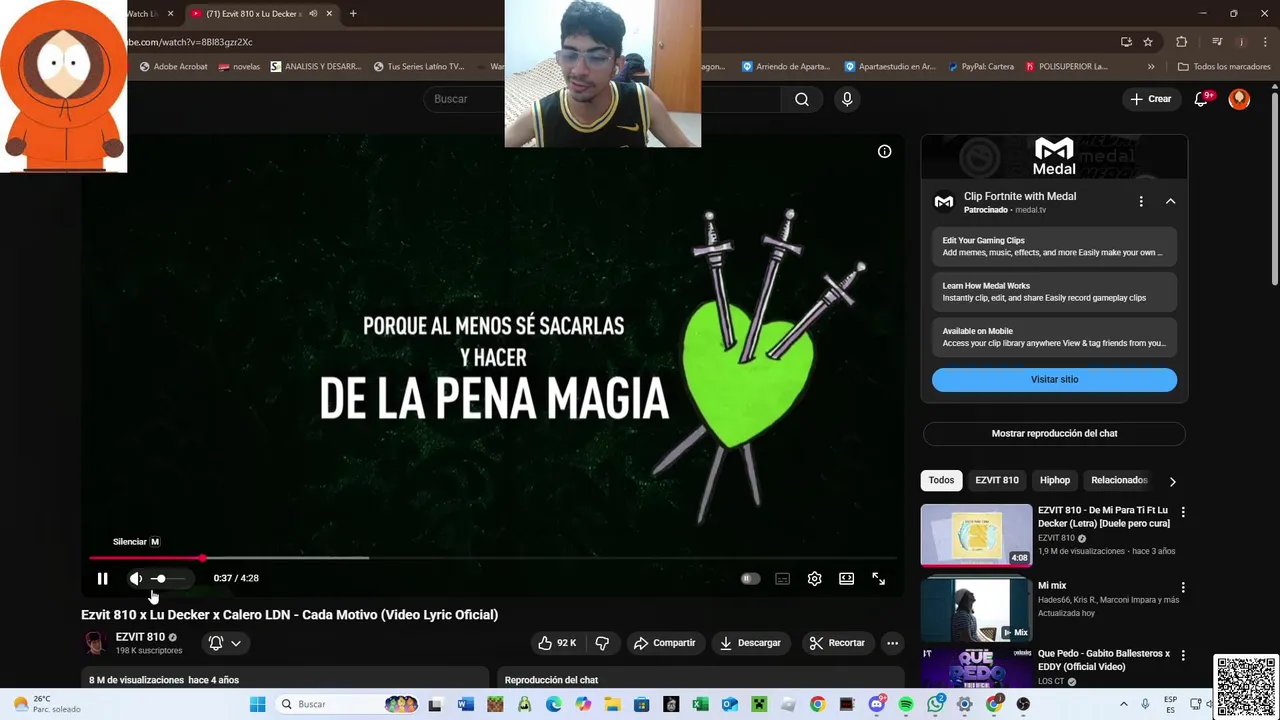Image resolution: width=1280 pixels, height=720 pixels.
Task: Open the Chrome extensions puzzle icon
Action: click(x=1181, y=42)
